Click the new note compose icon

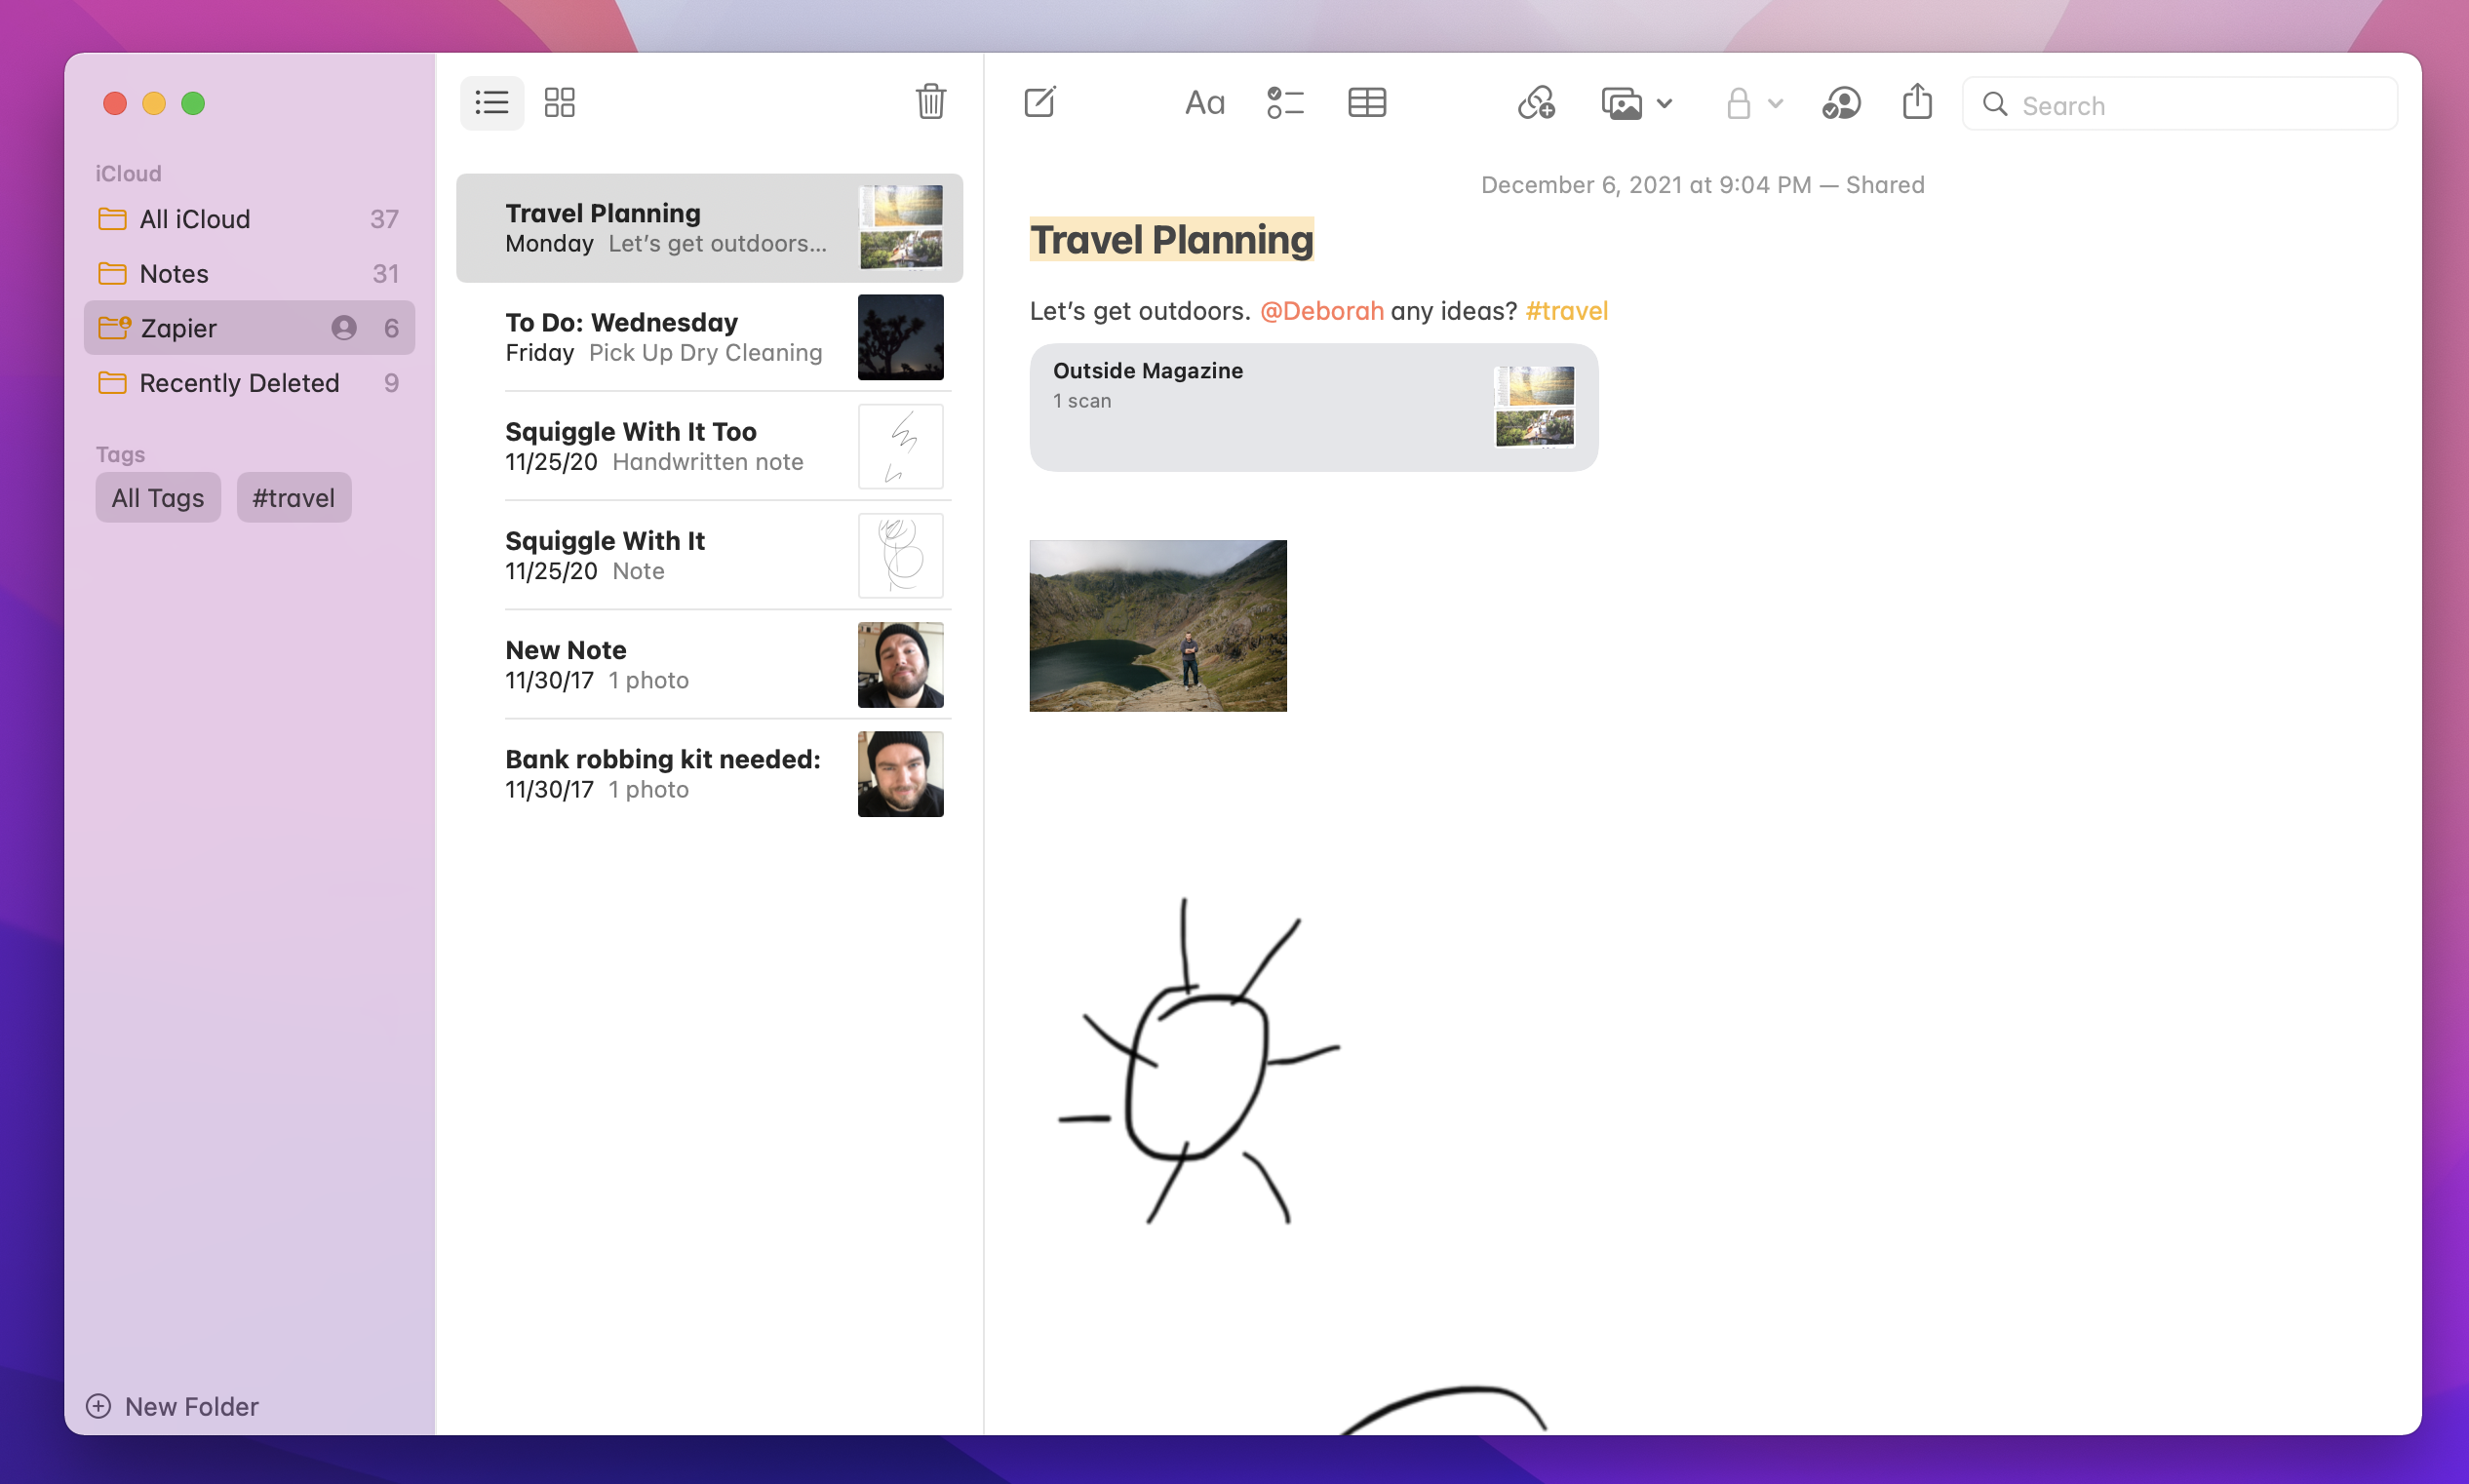[1039, 102]
